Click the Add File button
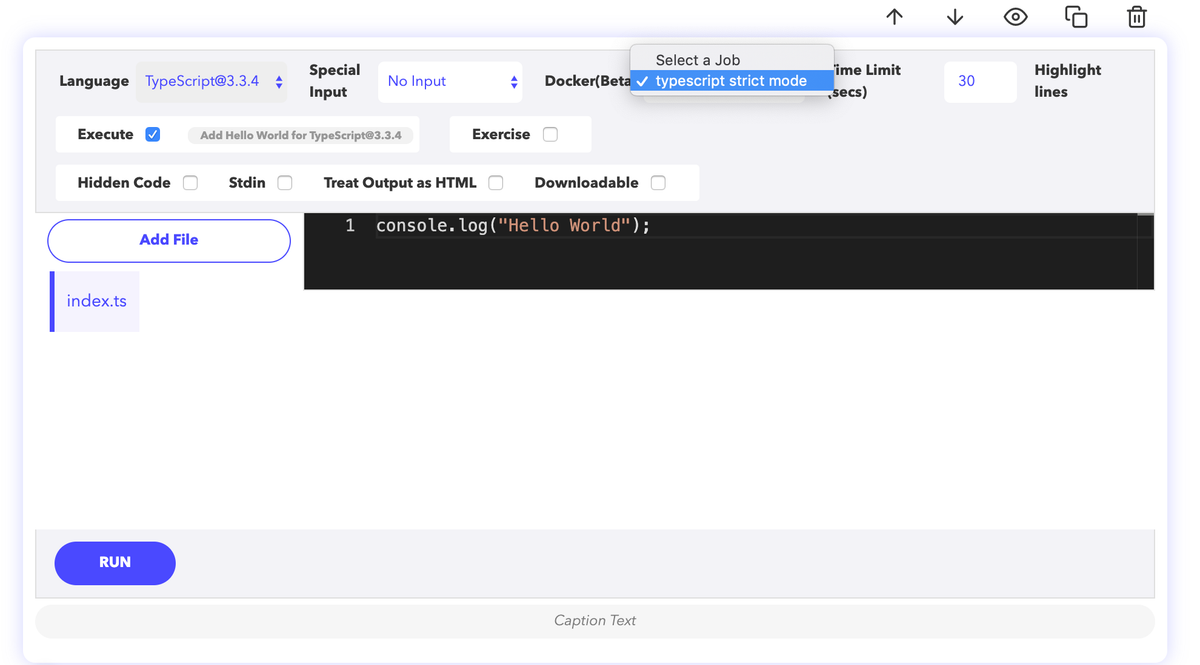The image size is (1200, 665). (x=169, y=240)
